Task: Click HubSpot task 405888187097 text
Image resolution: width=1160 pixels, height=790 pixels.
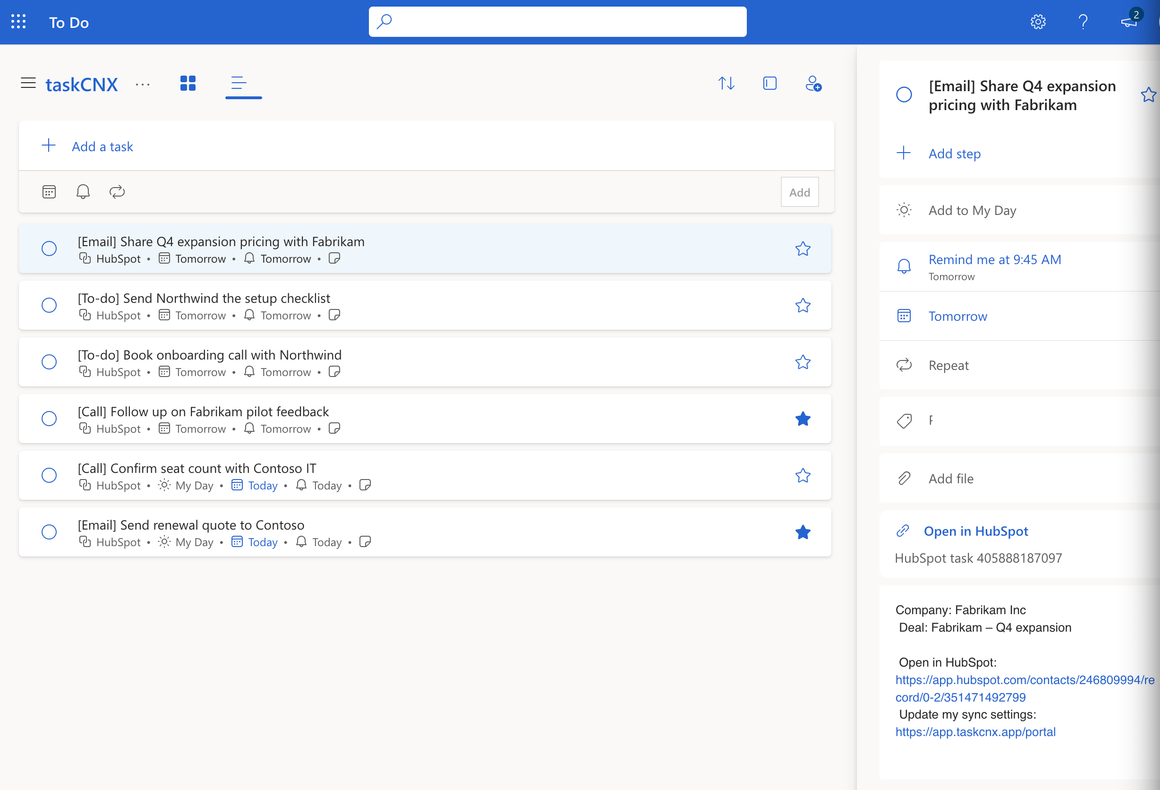Action: (x=978, y=558)
